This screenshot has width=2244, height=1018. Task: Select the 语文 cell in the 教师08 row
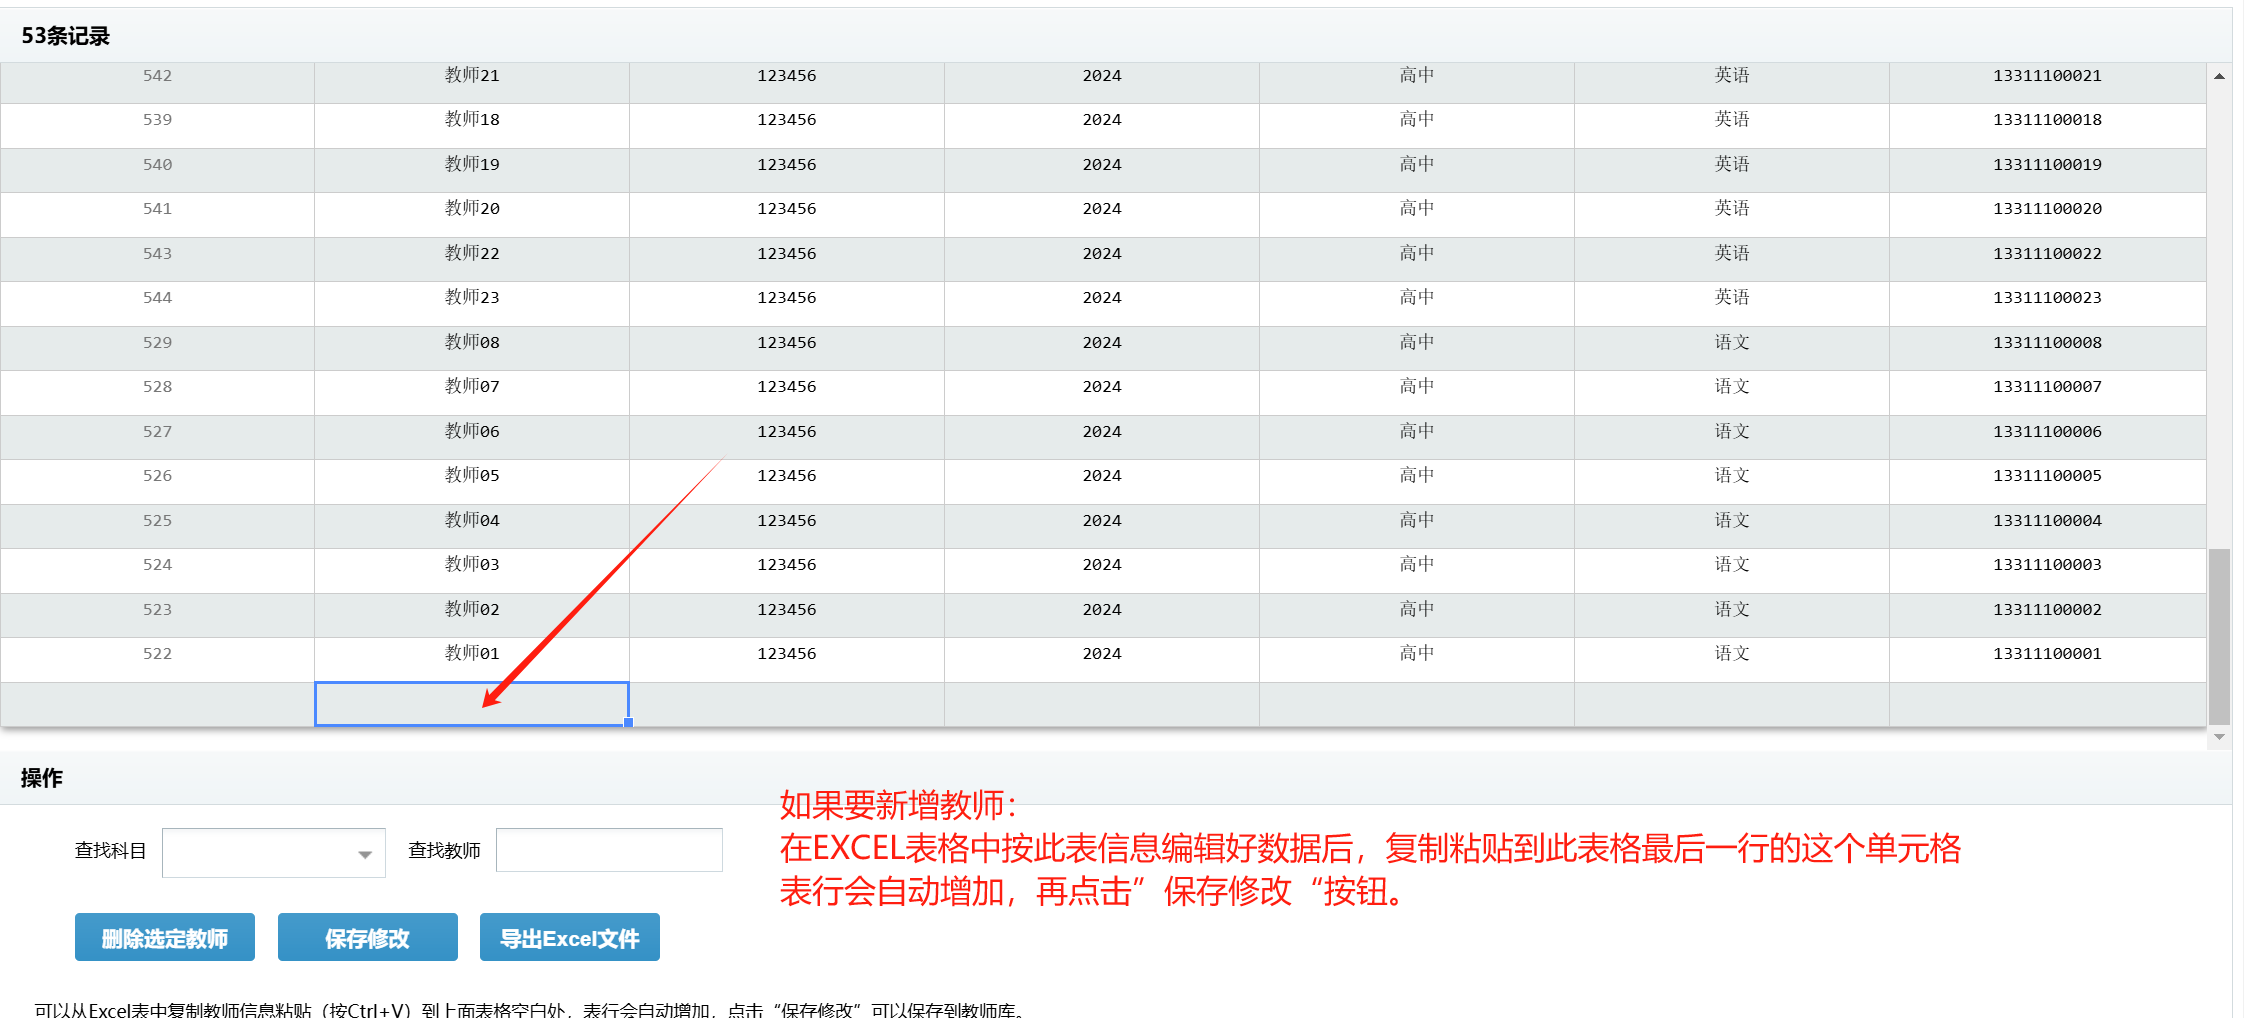1732,343
